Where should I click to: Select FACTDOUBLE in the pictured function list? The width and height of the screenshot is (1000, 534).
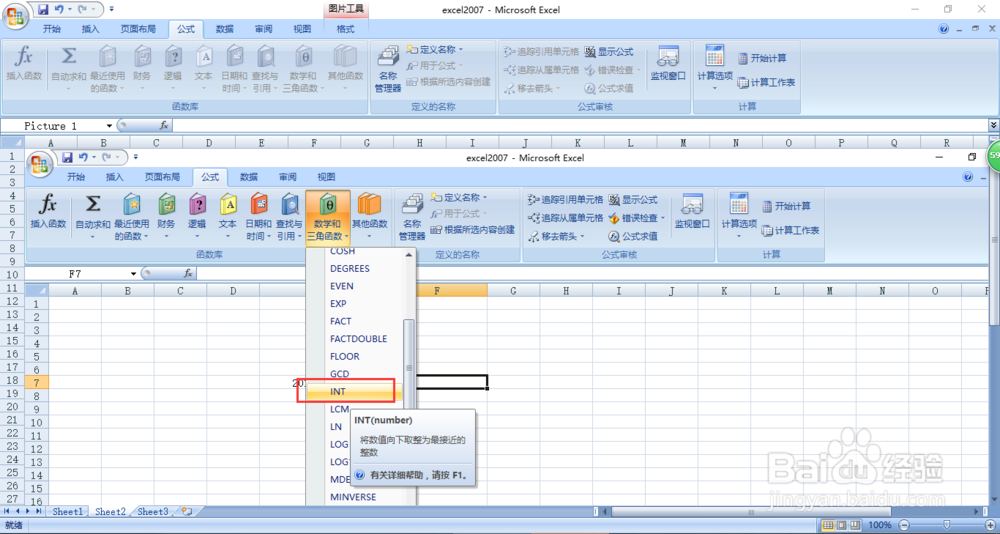(358, 339)
